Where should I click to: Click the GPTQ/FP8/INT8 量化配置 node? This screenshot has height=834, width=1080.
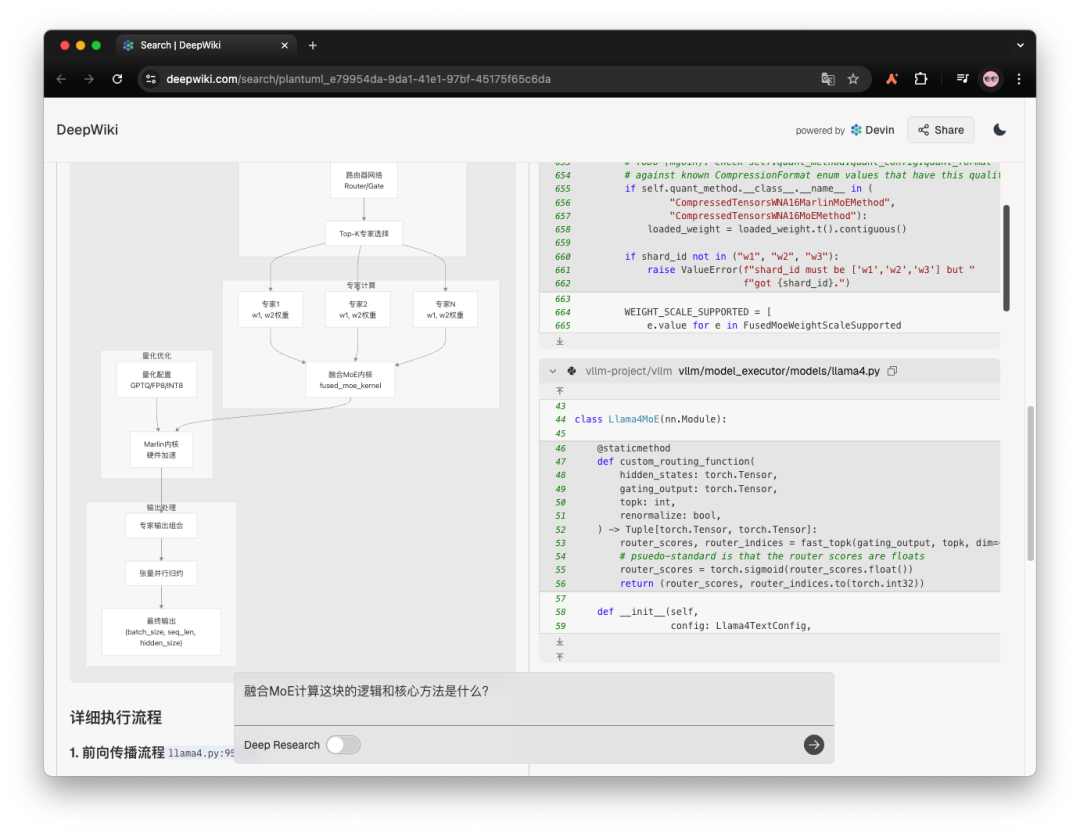tap(156, 380)
